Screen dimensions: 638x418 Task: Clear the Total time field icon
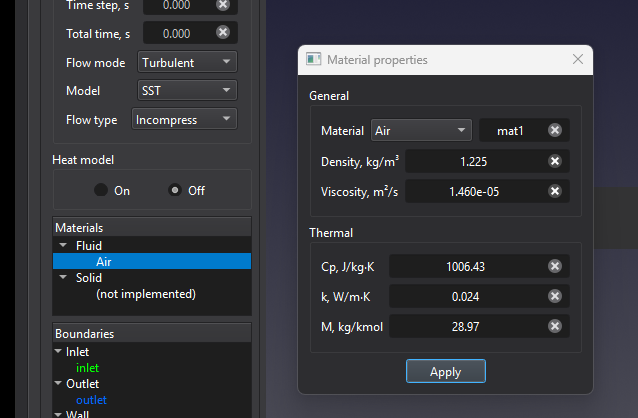222,33
